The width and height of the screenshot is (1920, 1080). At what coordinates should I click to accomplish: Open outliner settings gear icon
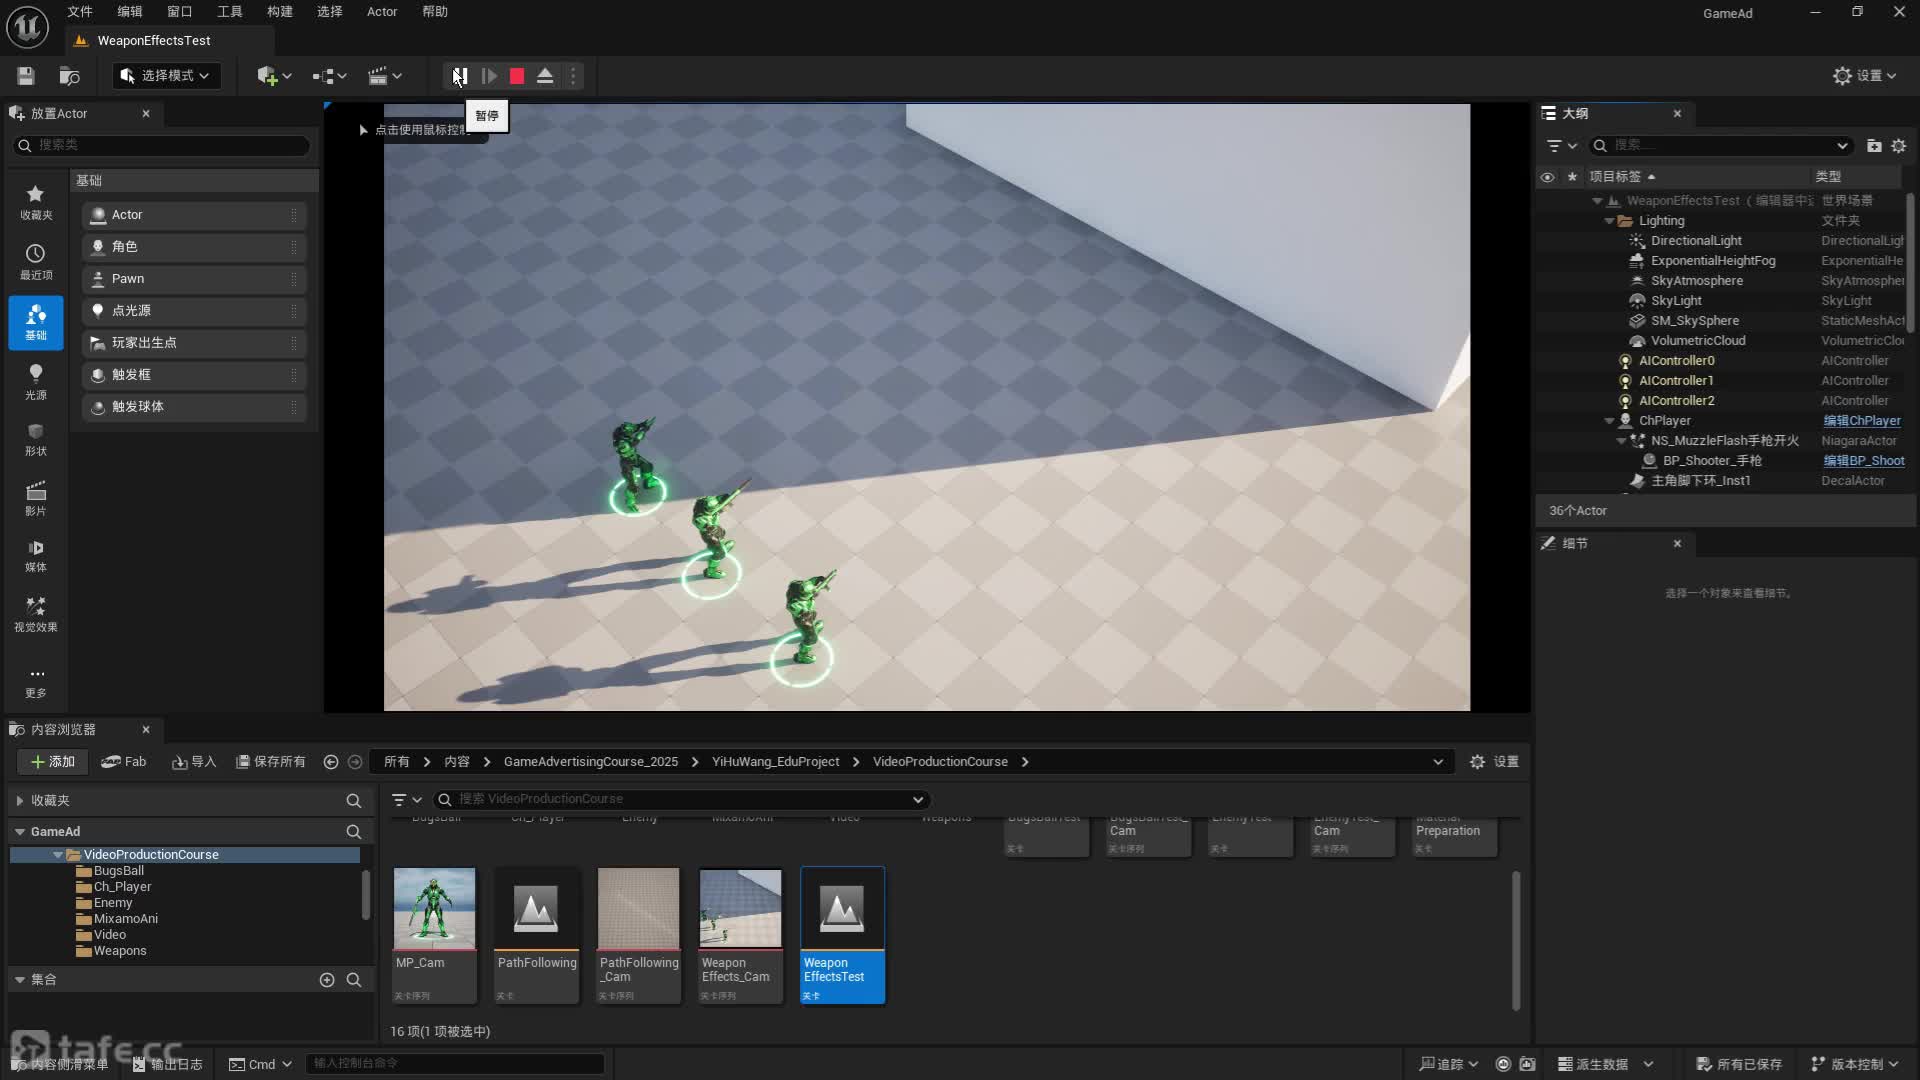coord(1898,146)
